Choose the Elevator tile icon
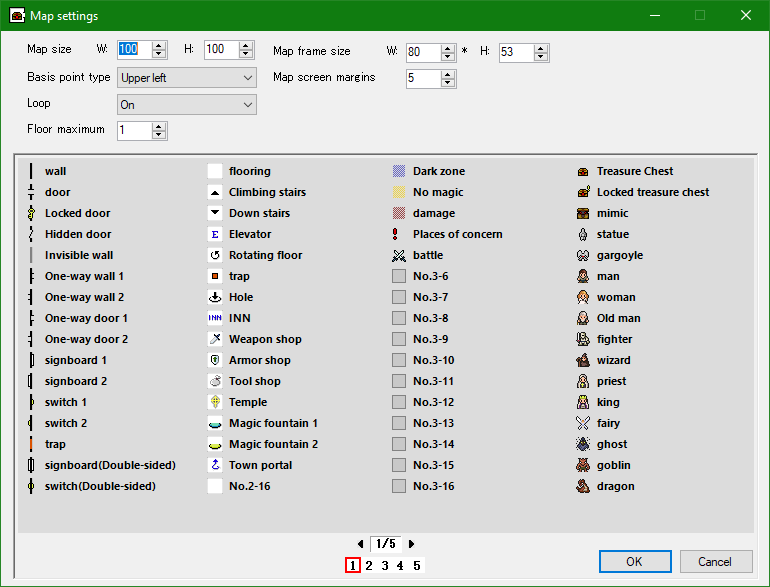Screen dimensions: 770x587 coord(215,234)
